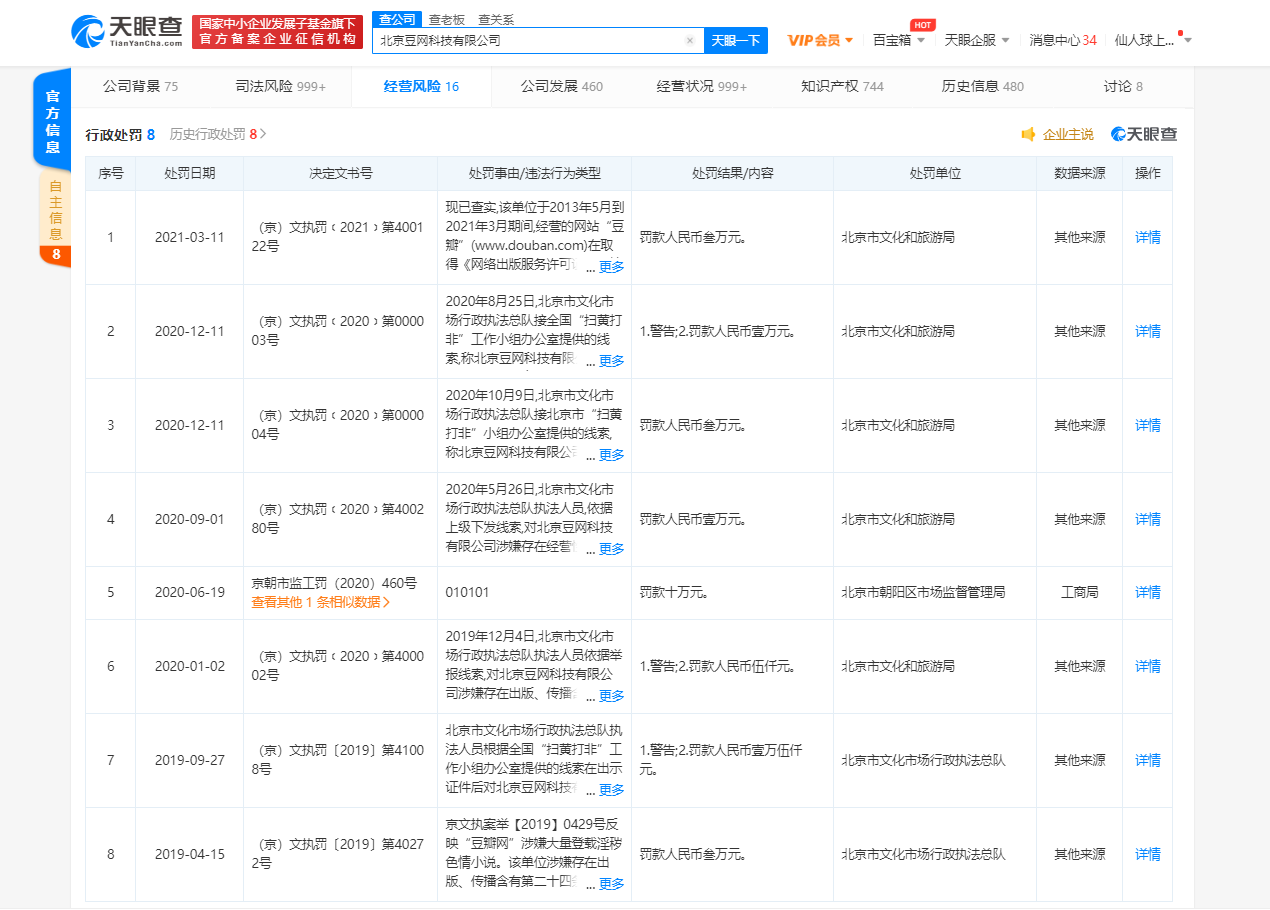
Task: Click the 处罚单位 column header
Action: coord(935,174)
